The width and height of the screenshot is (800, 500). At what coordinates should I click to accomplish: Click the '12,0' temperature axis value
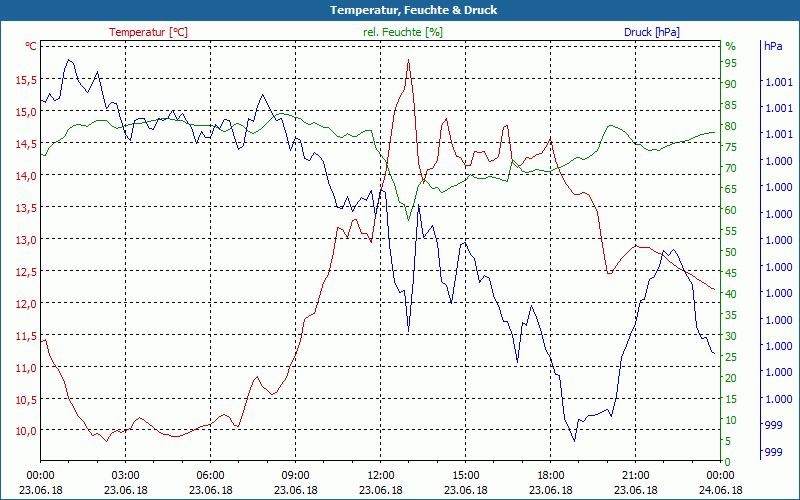(x=27, y=304)
